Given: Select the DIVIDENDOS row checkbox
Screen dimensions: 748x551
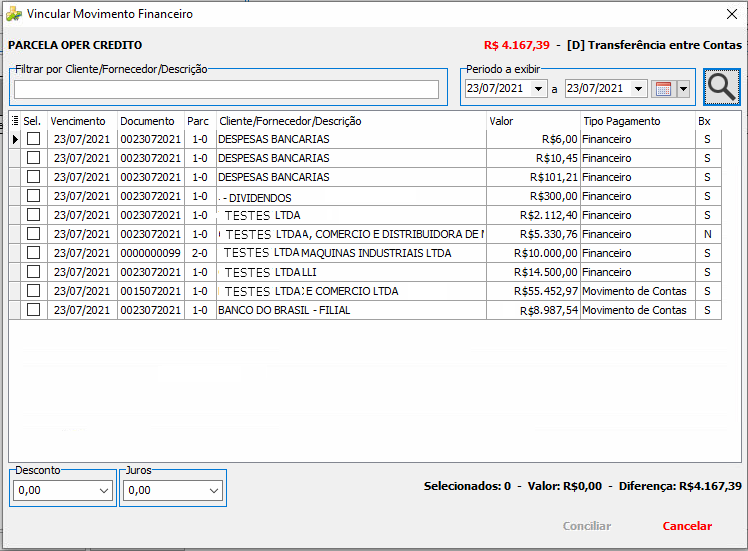Looking at the screenshot, I should [33, 196].
